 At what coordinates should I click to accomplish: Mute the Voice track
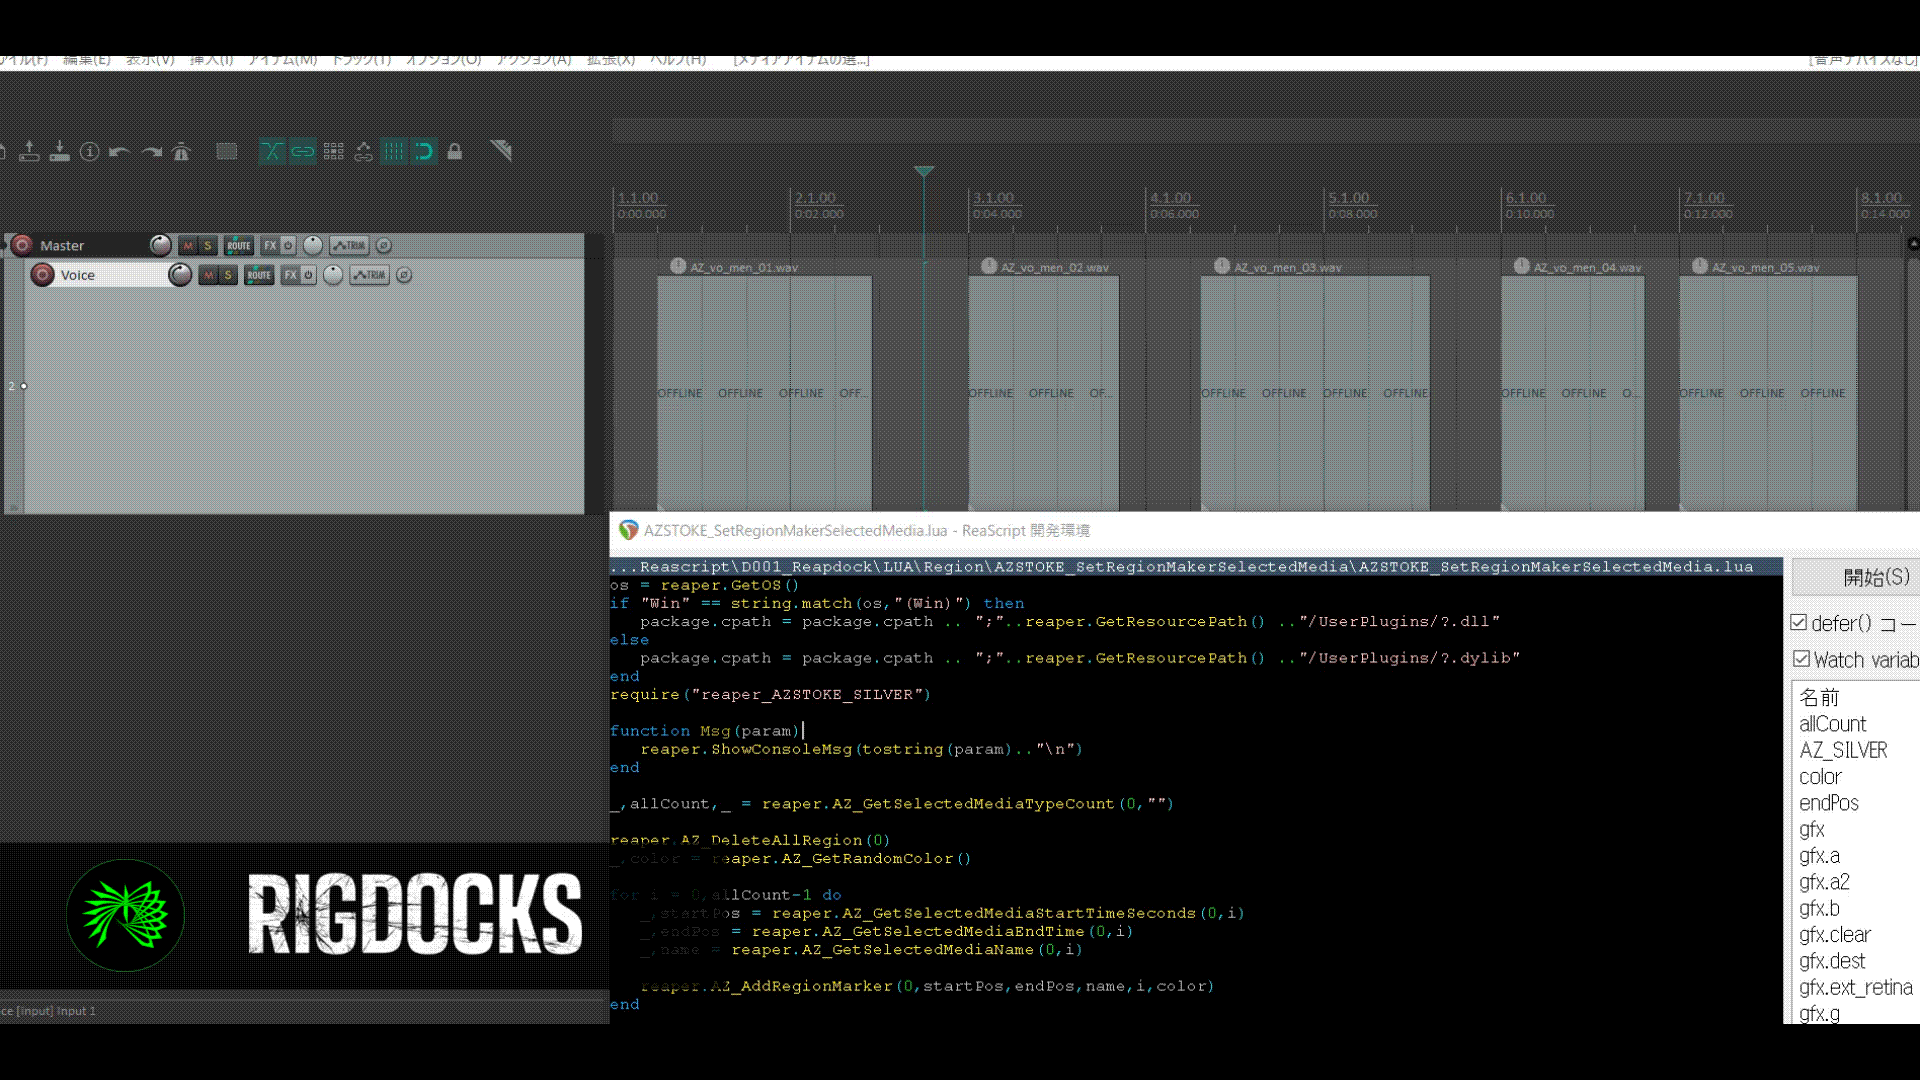tap(208, 275)
